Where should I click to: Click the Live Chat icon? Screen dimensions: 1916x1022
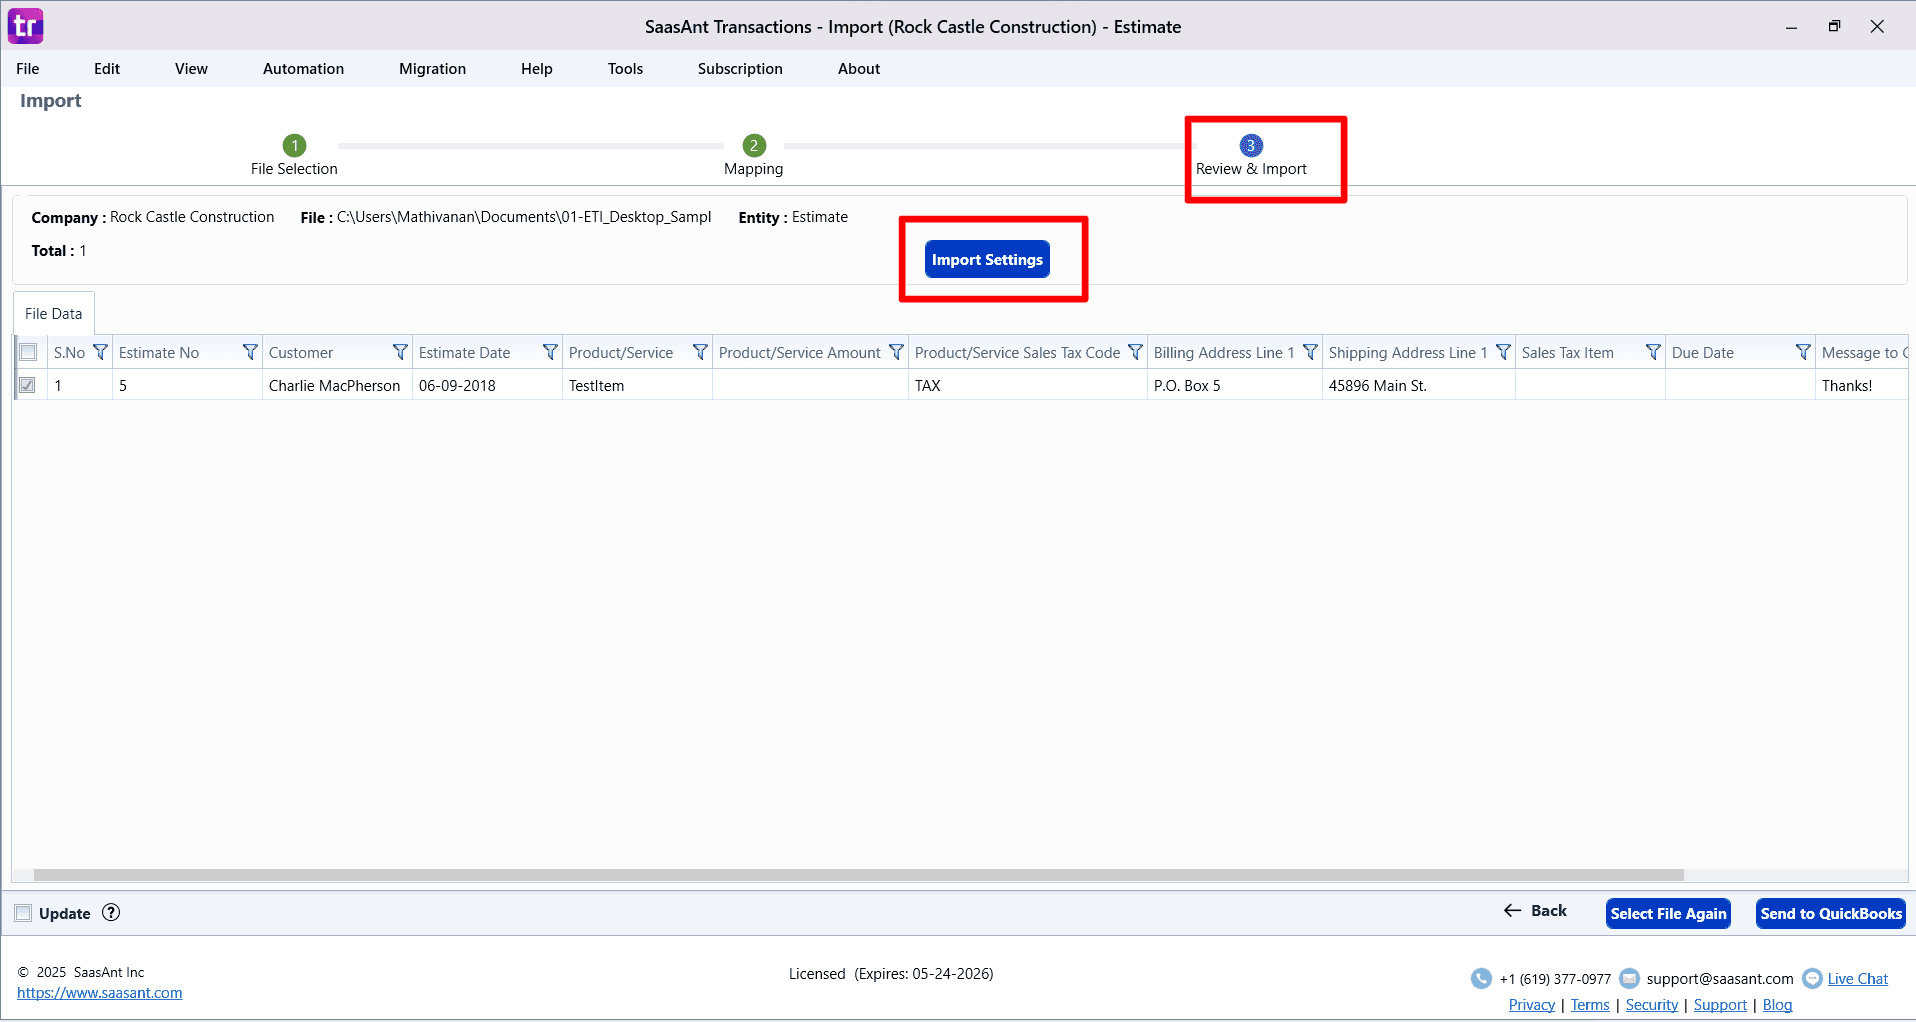pos(1813,978)
